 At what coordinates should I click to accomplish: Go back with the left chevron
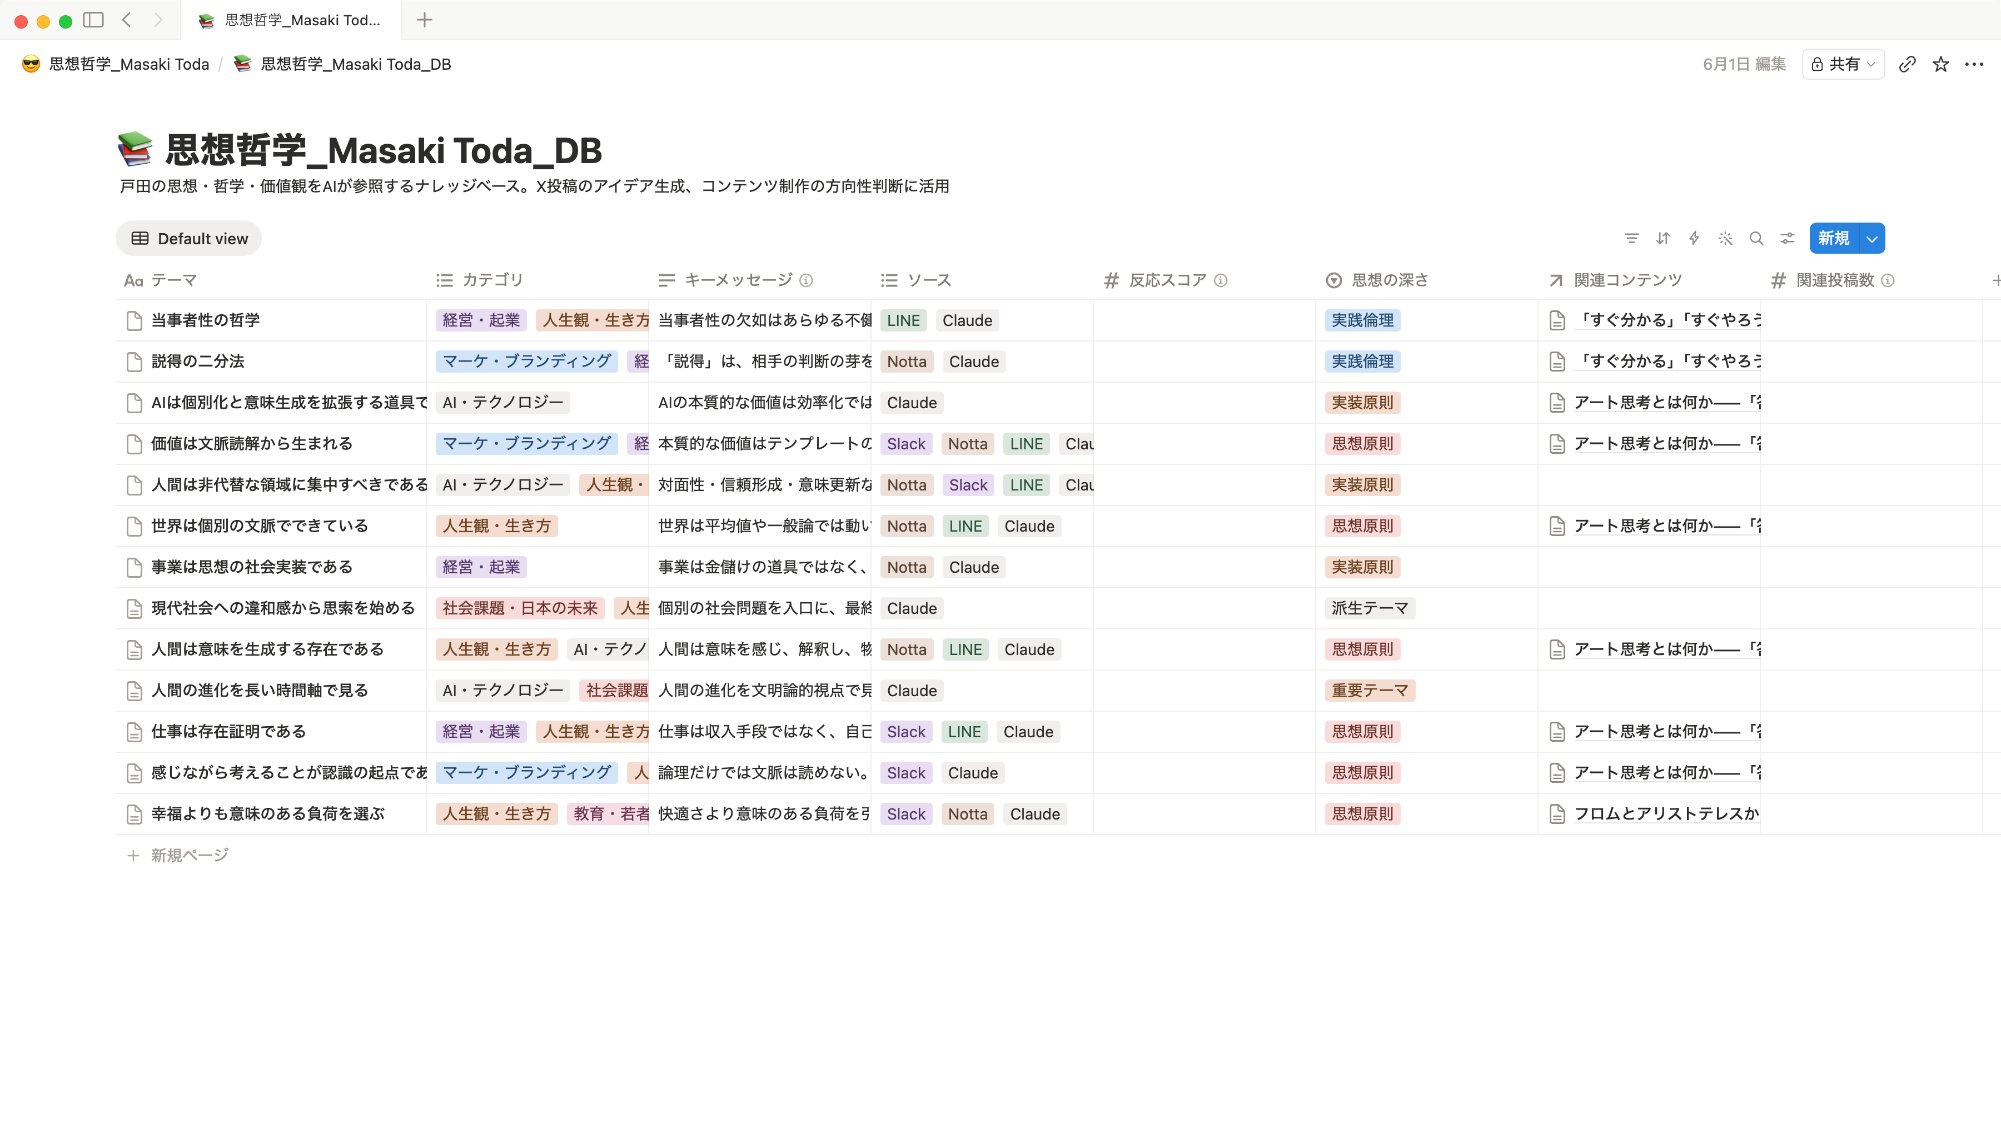127,20
